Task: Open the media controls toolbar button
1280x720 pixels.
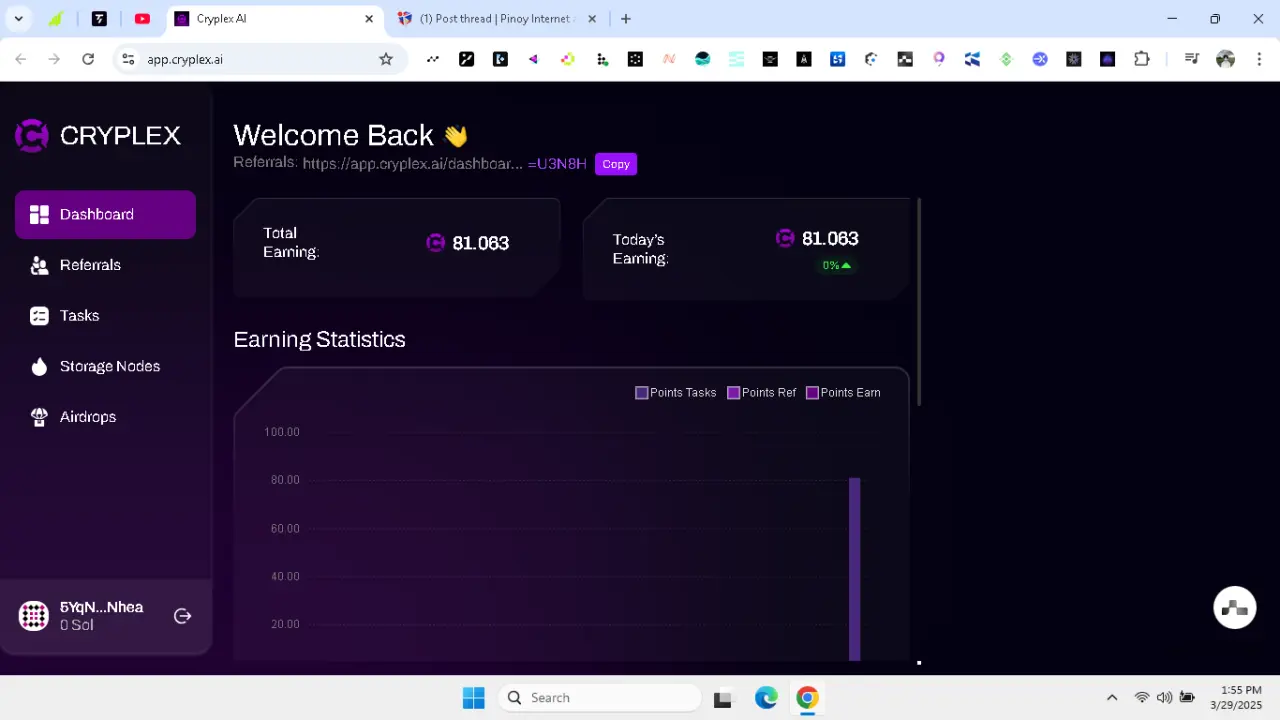Action: pos(1191,59)
